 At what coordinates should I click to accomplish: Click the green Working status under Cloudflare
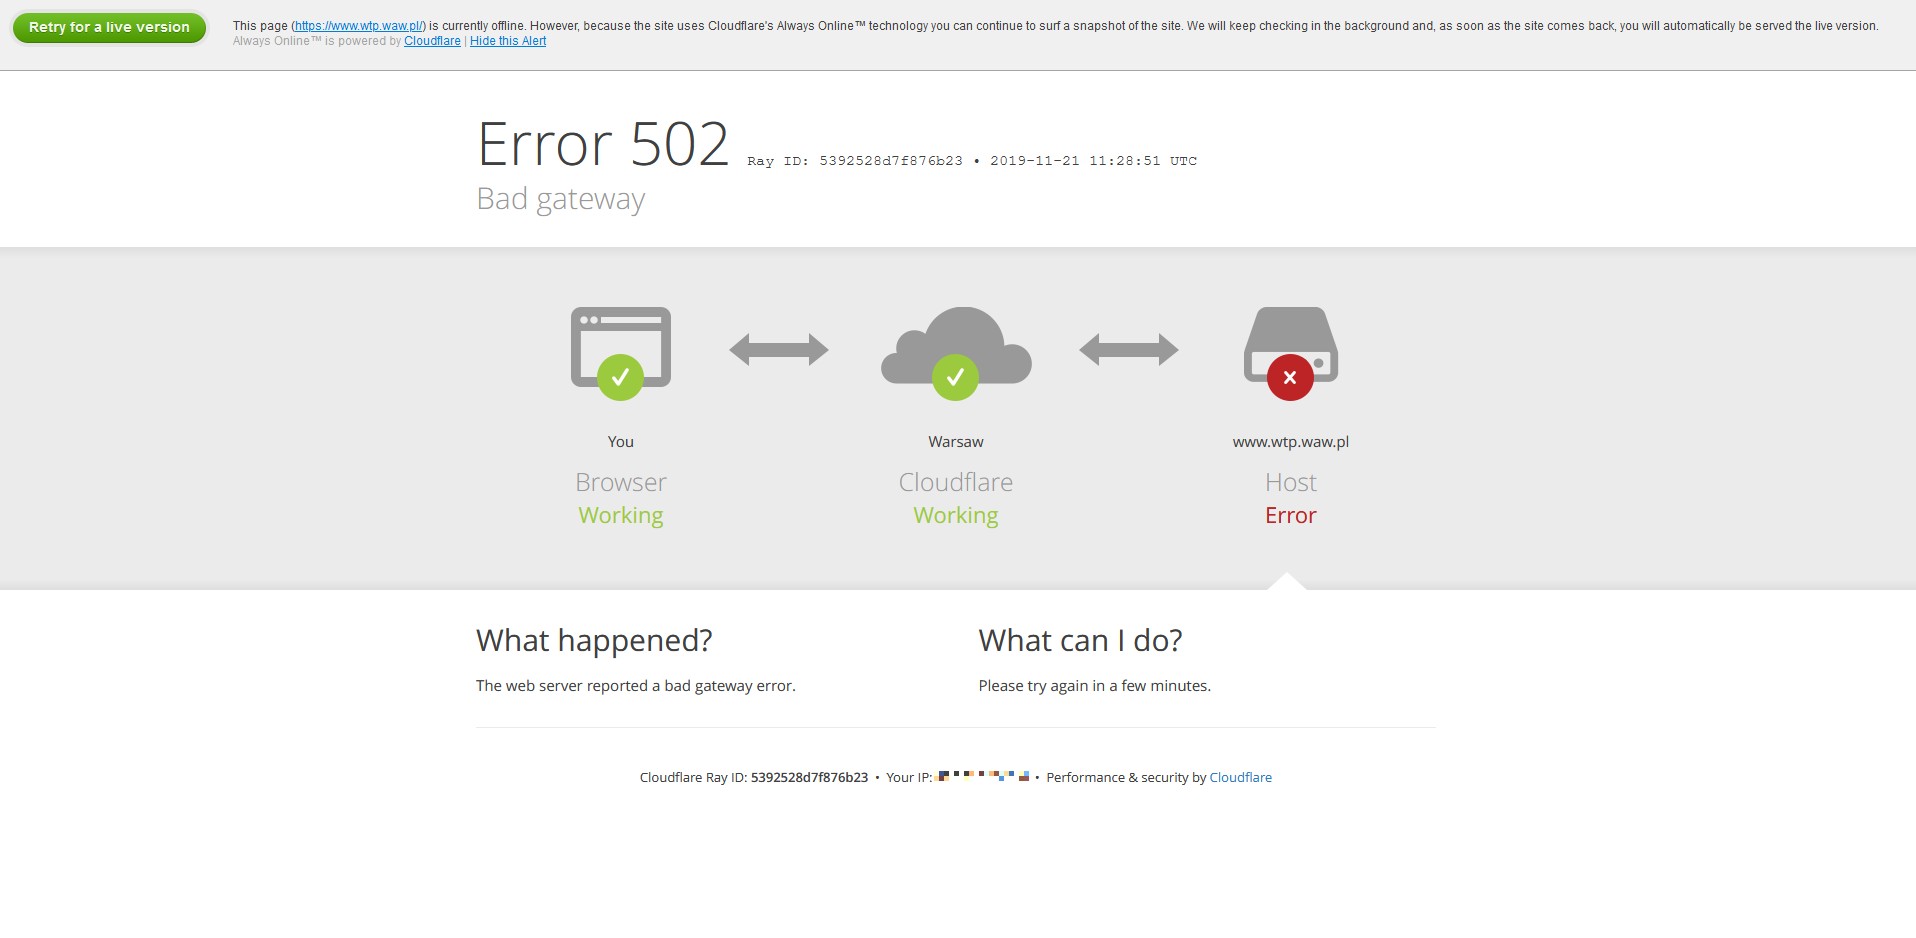click(956, 515)
